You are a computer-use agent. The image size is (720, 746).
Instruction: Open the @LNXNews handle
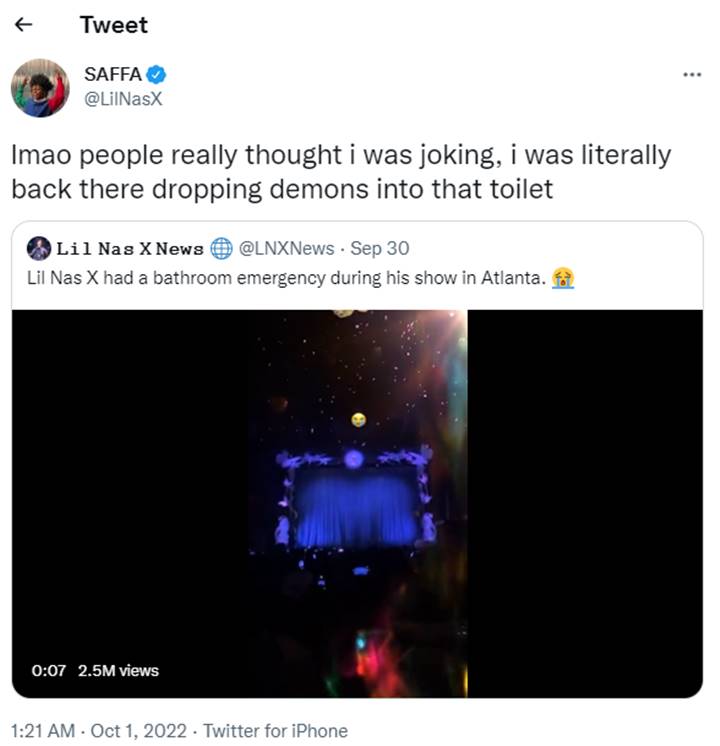(x=286, y=248)
